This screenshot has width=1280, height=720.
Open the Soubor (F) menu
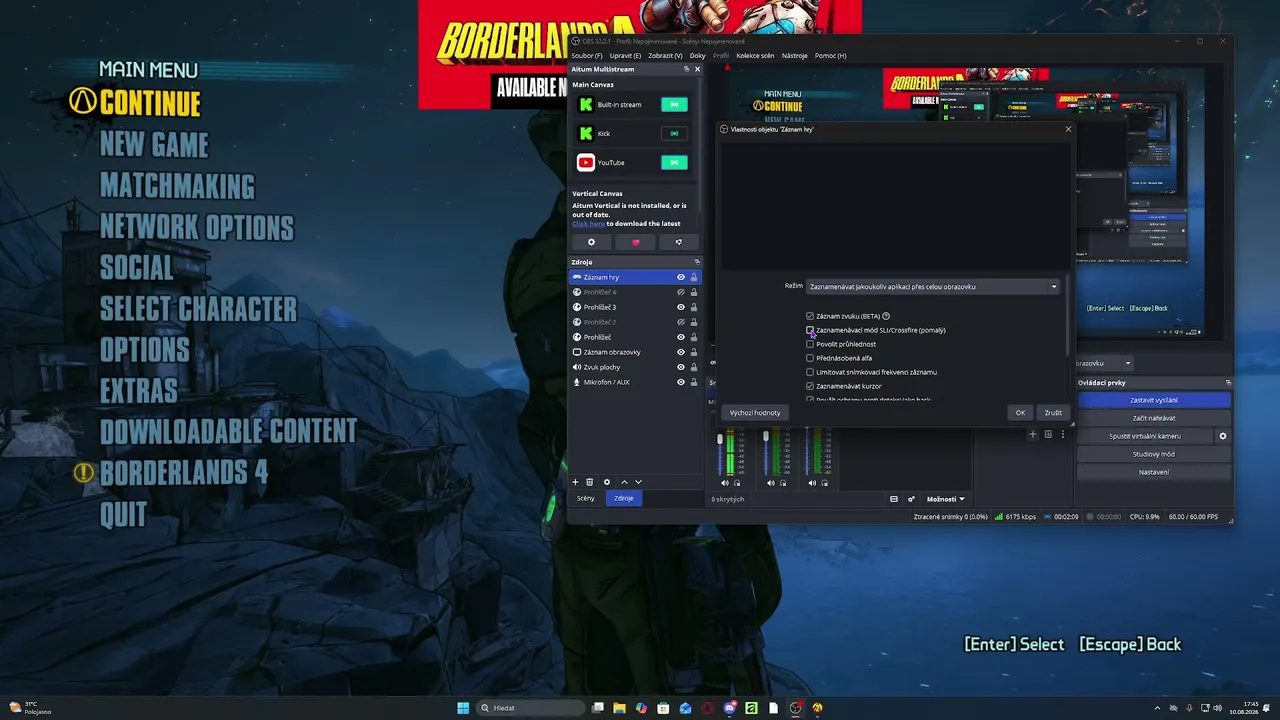[x=587, y=56]
